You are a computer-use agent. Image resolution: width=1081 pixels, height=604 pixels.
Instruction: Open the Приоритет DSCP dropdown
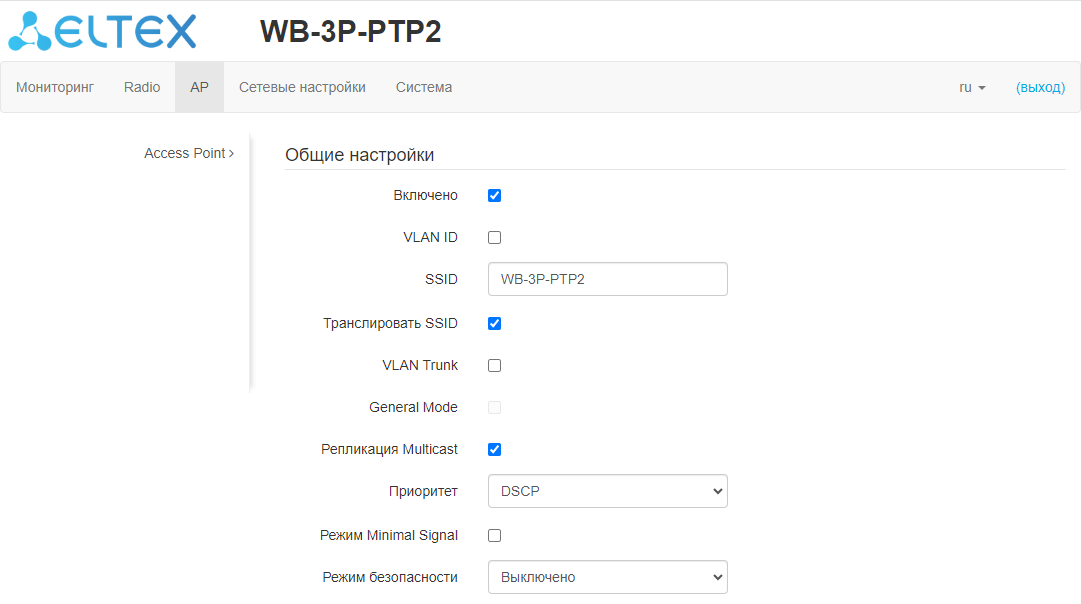(607, 492)
